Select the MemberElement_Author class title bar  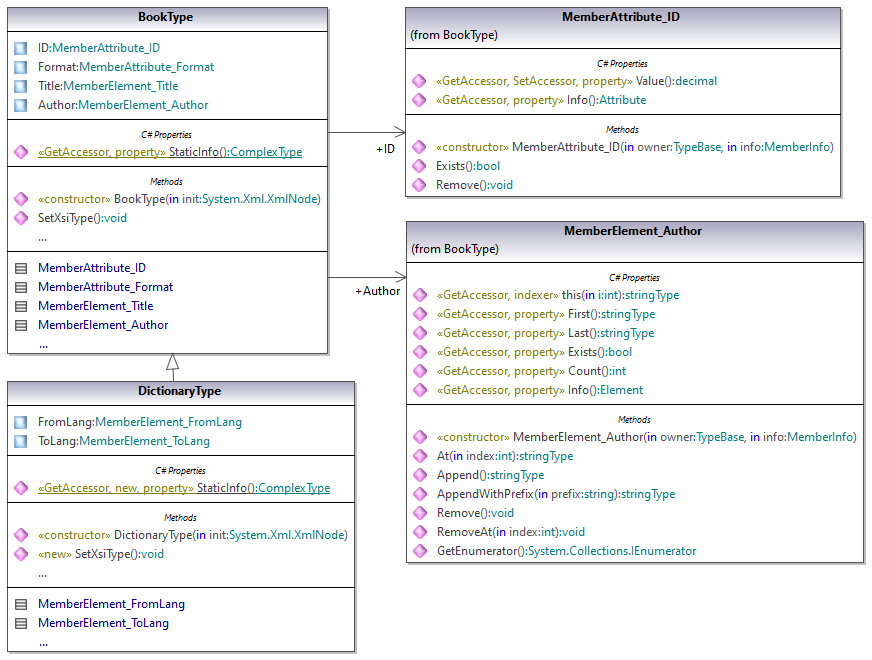point(634,231)
